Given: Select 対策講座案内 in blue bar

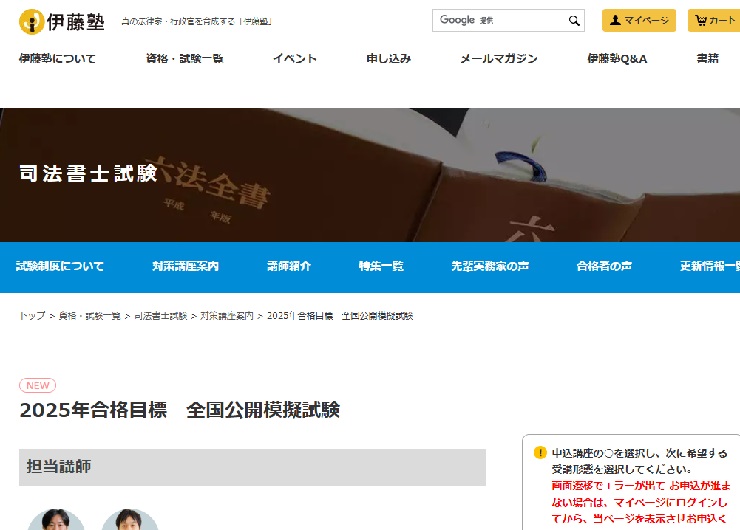Looking at the screenshot, I should [x=185, y=266].
